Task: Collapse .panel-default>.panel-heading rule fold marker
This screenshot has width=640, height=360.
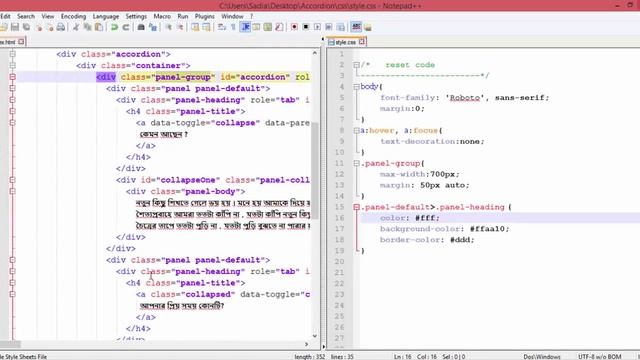Action: tap(356, 207)
